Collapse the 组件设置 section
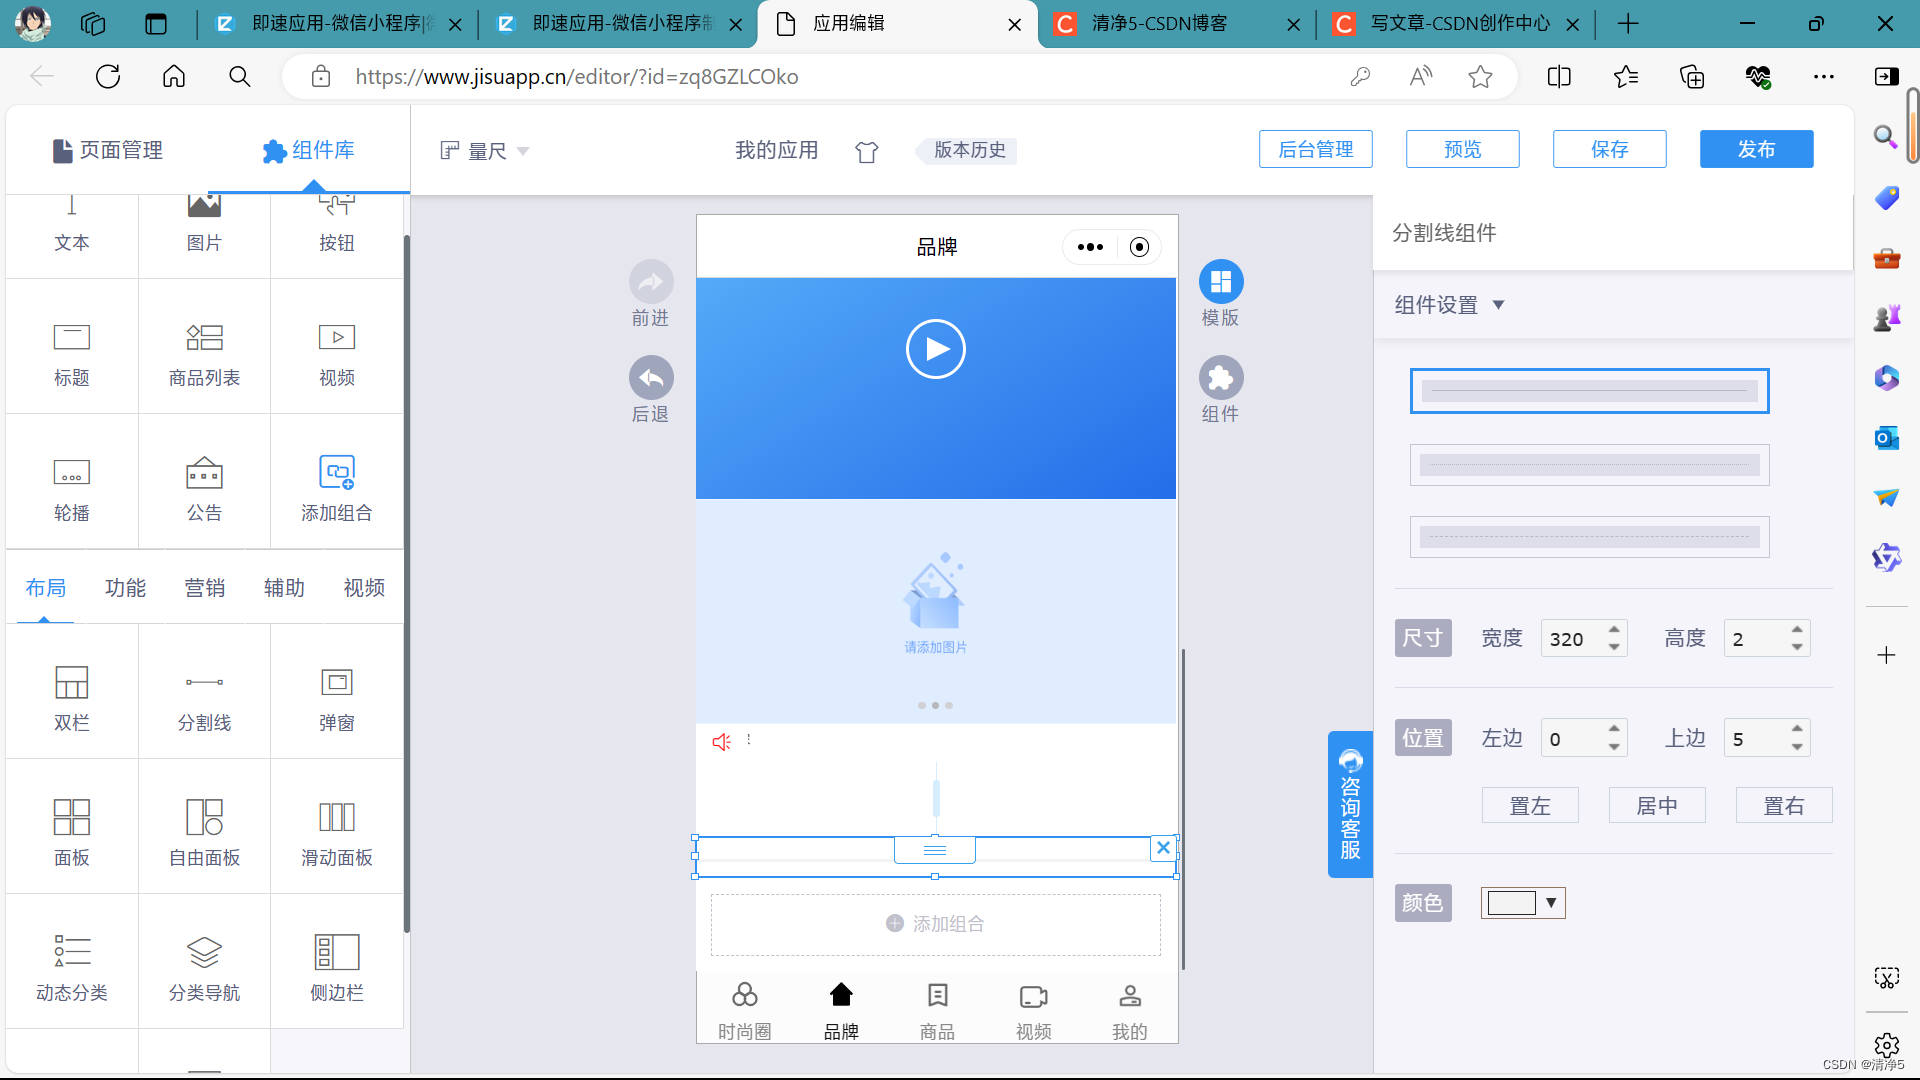This screenshot has width=1920, height=1080. click(x=1498, y=305)
